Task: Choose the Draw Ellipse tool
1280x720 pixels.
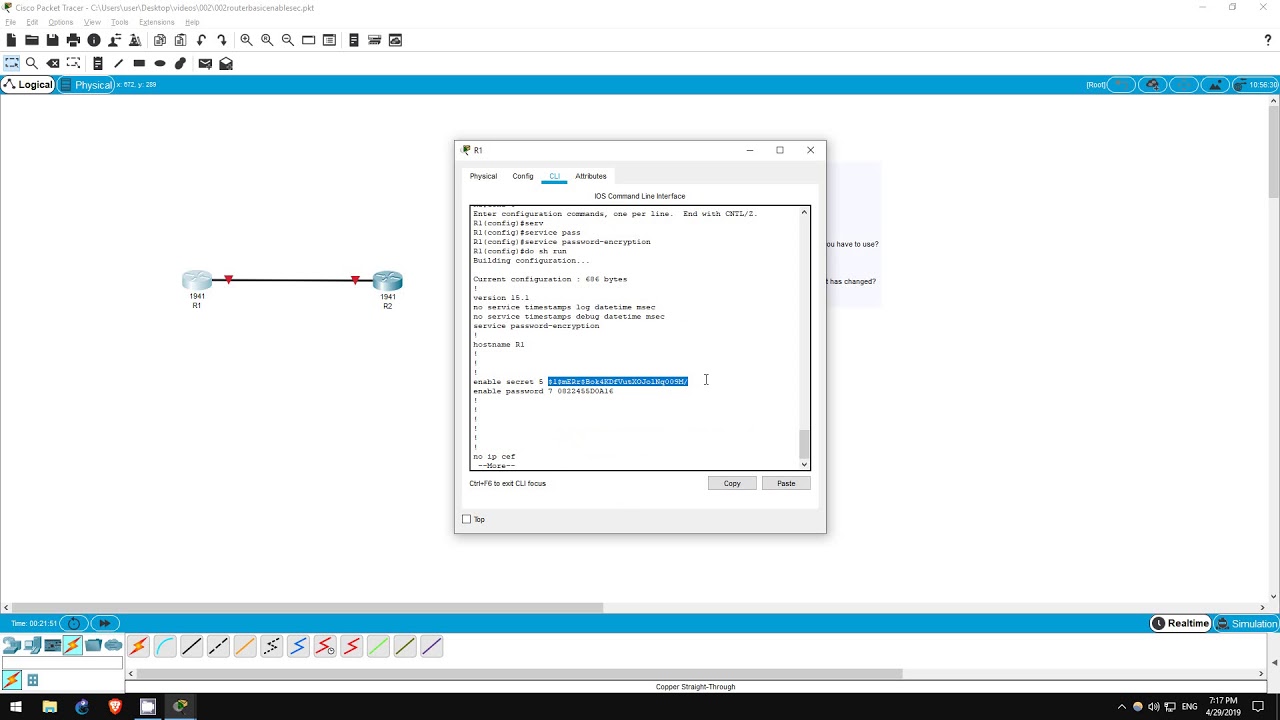Action: (x=160, y=63)
